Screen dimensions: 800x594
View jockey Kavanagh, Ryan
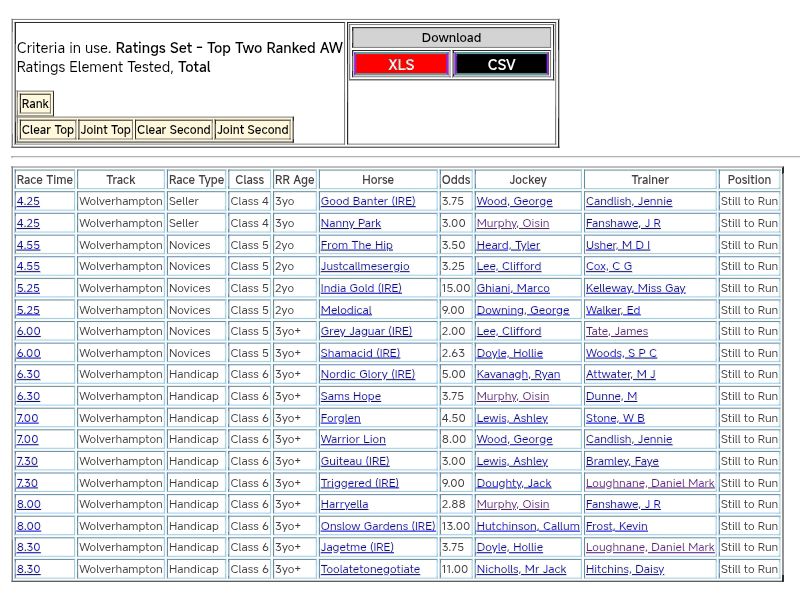pos(518,375)
